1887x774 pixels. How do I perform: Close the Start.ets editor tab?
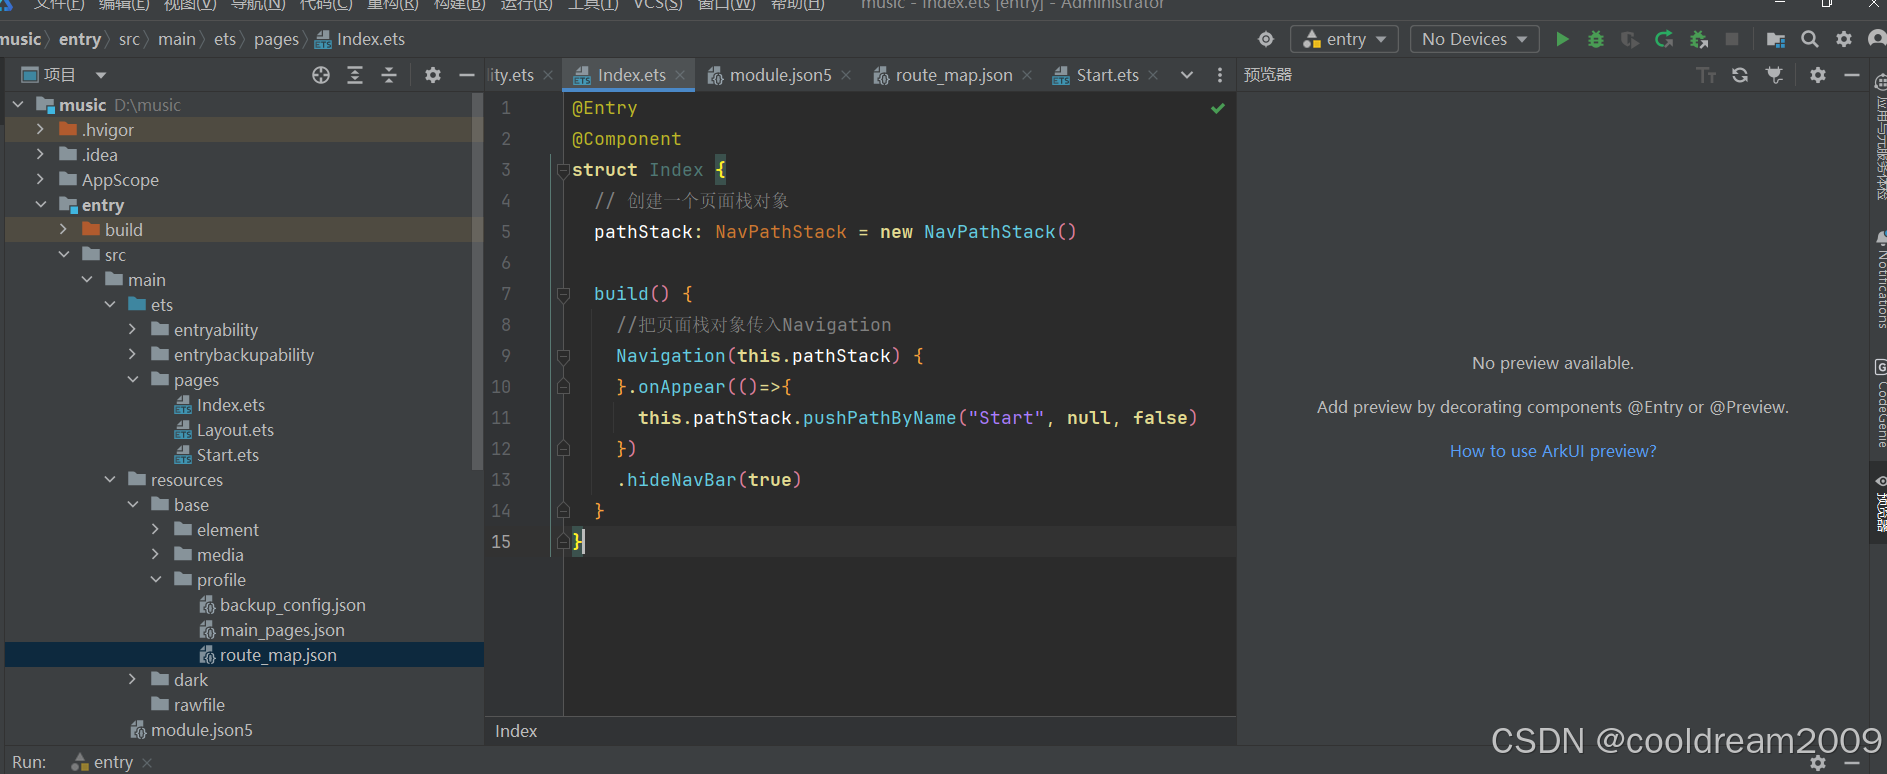[x=1153, y=75]
